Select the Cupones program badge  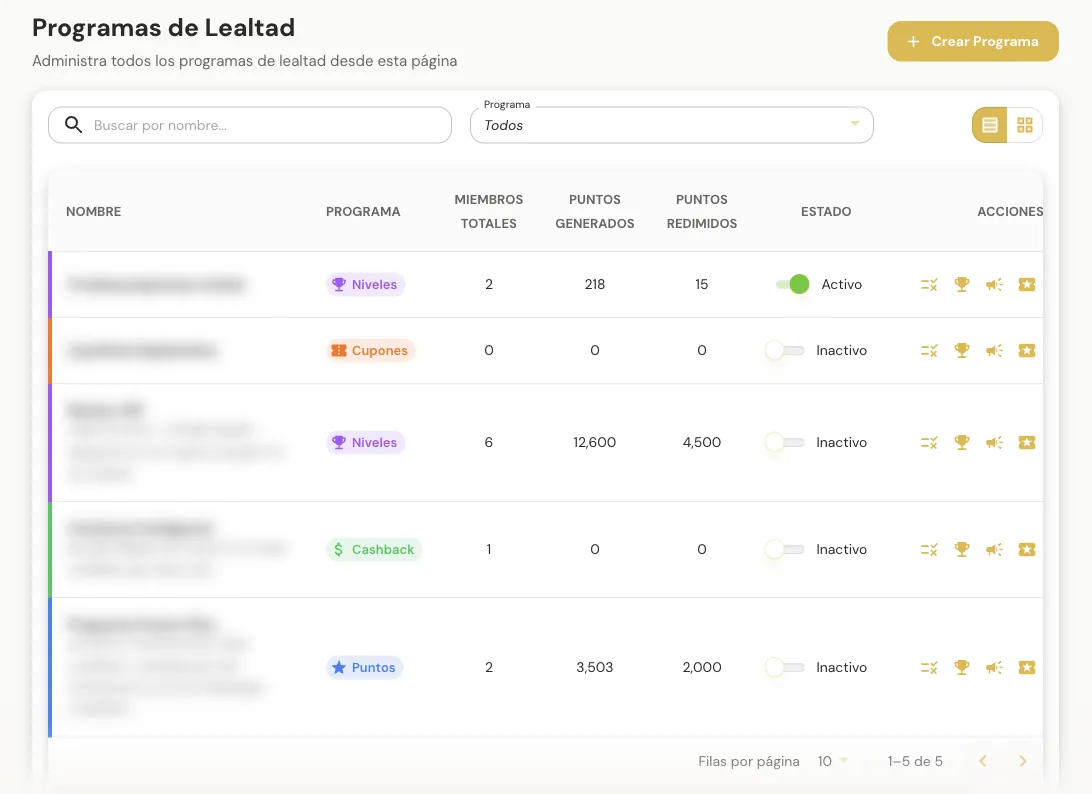tap(370, 350)
